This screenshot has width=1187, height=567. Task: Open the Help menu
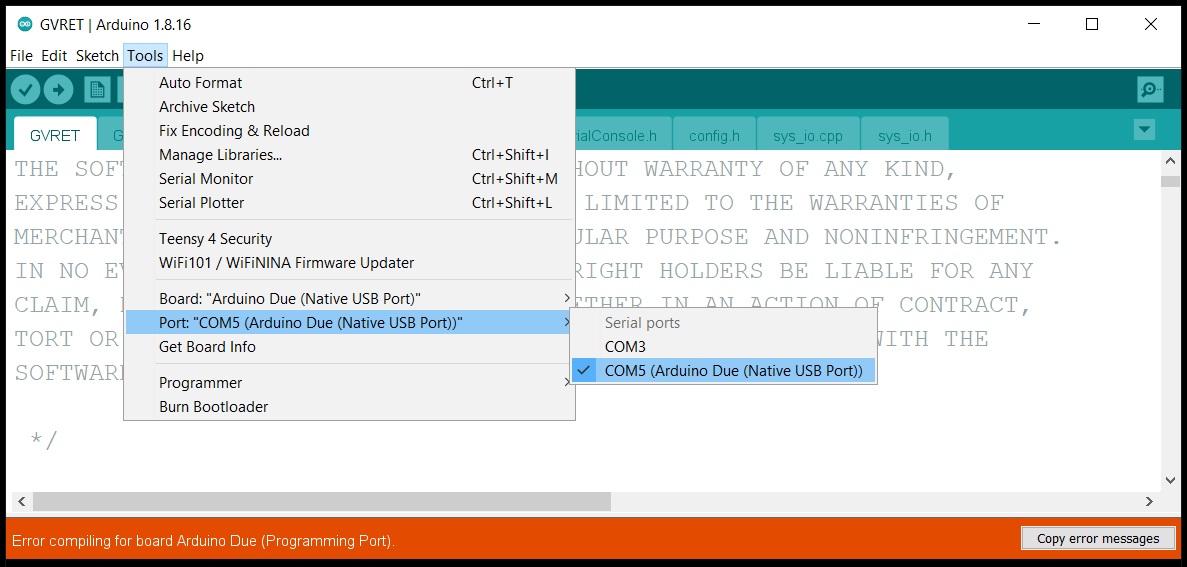pos(188,55)
